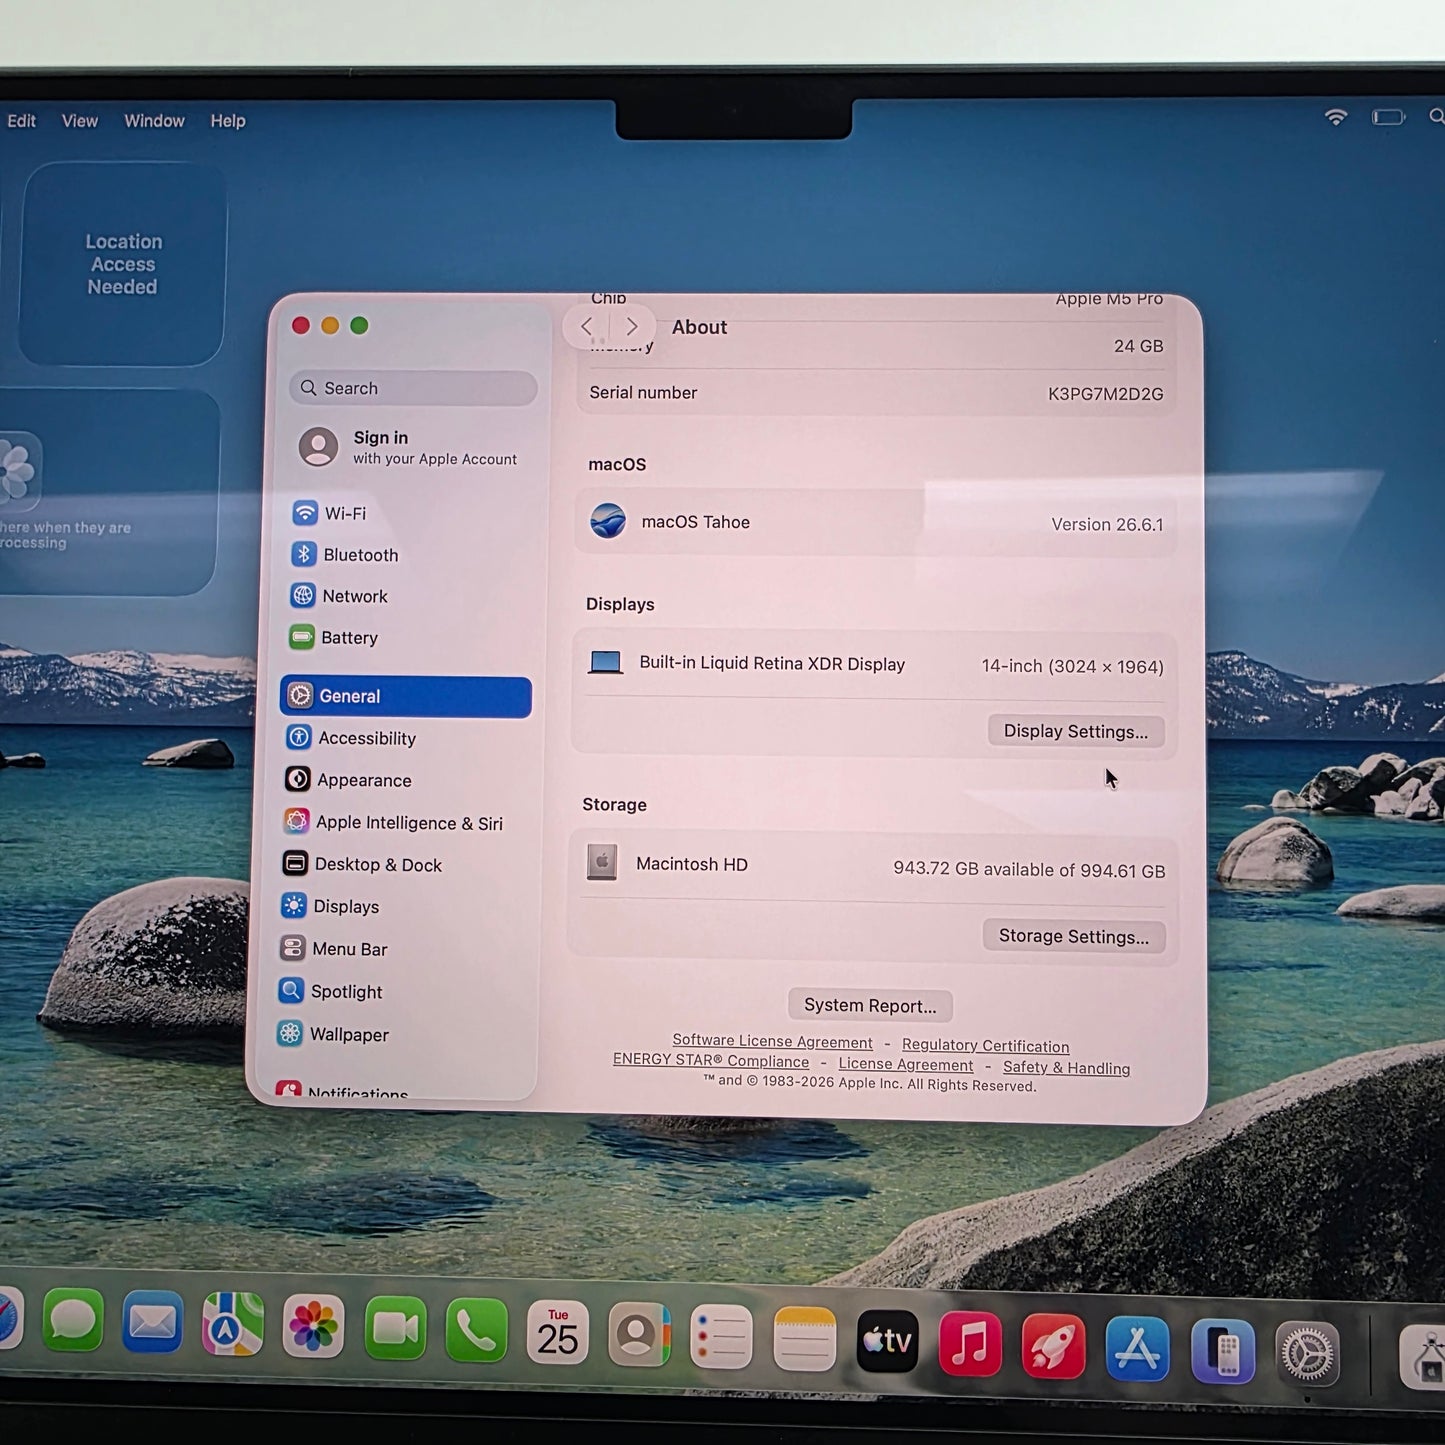Open Maps in the Dock
Viewport: 1445px width, 1445px height.
[x=232, y=1325]
